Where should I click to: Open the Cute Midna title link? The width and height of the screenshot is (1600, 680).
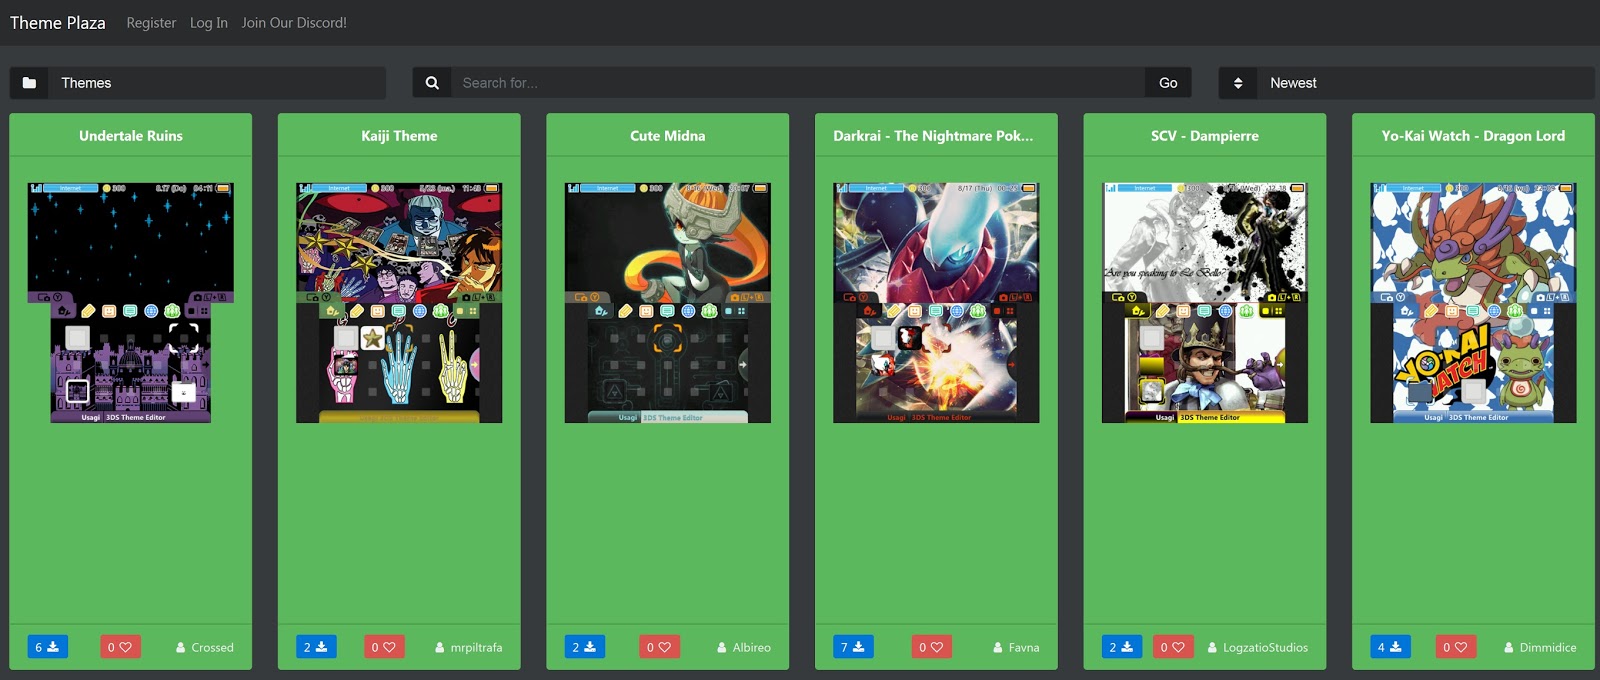[x=668, y=136]
